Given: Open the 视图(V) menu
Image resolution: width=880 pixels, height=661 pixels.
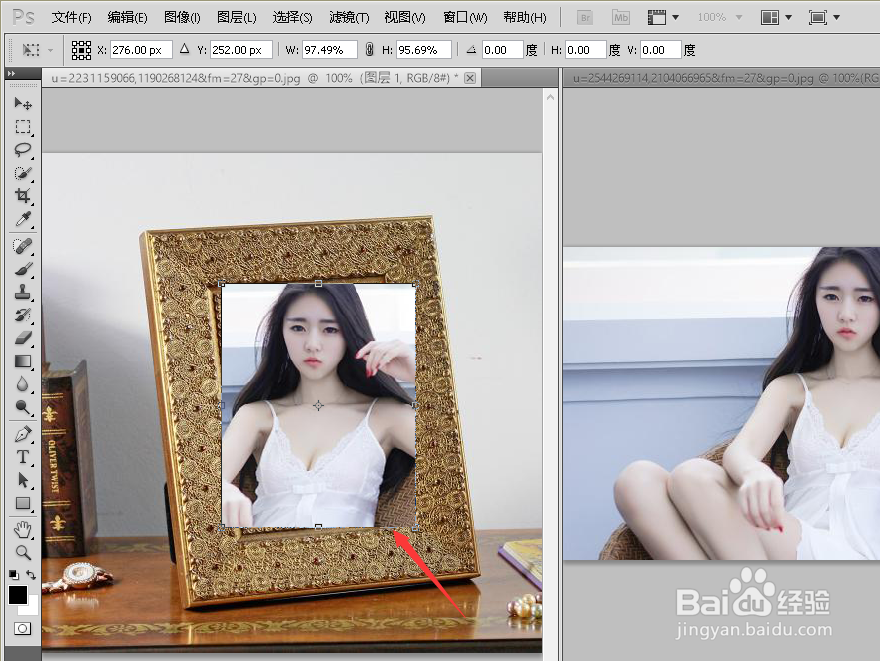Looking at the screenshot, I should [405, 18].
